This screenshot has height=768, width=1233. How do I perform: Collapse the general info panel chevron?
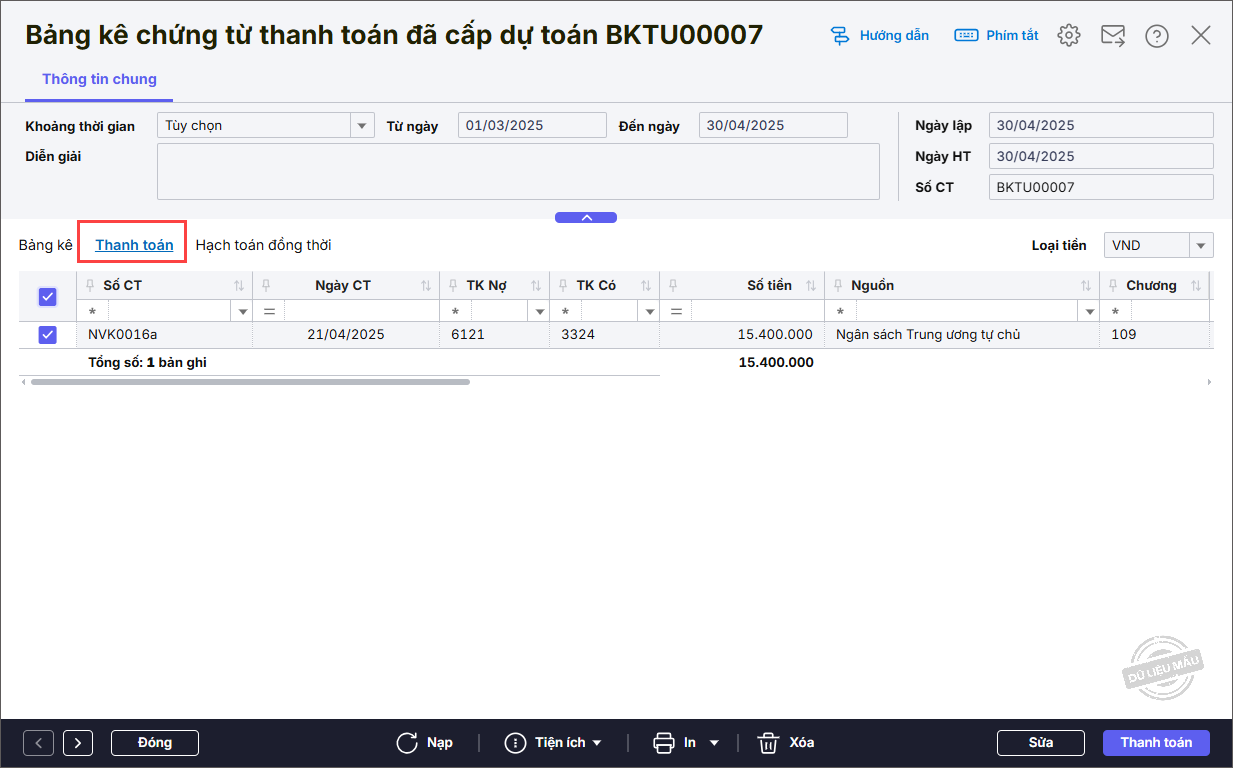coord(586,217)
